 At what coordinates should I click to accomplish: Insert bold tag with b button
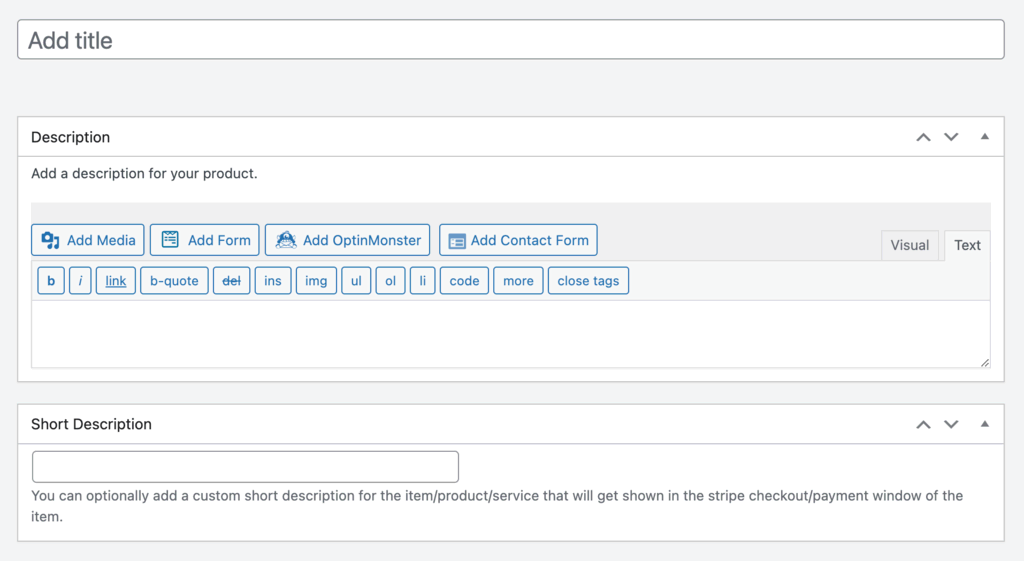click(51, 281)
